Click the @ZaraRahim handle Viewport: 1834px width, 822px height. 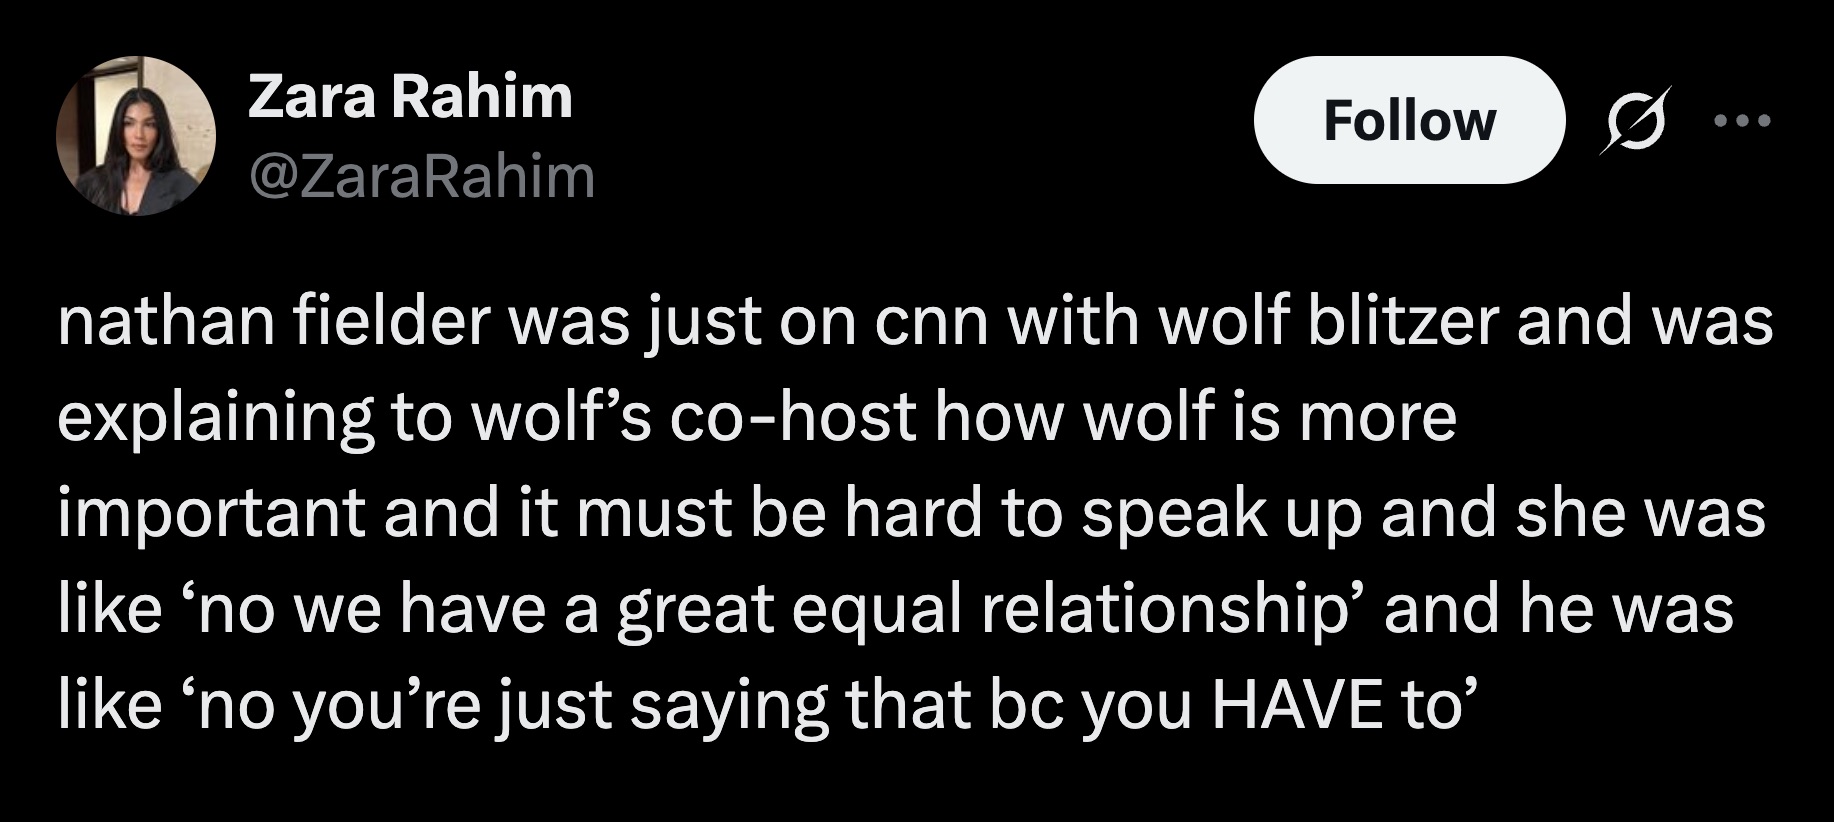pyautogui.click(x=420, y=176)
